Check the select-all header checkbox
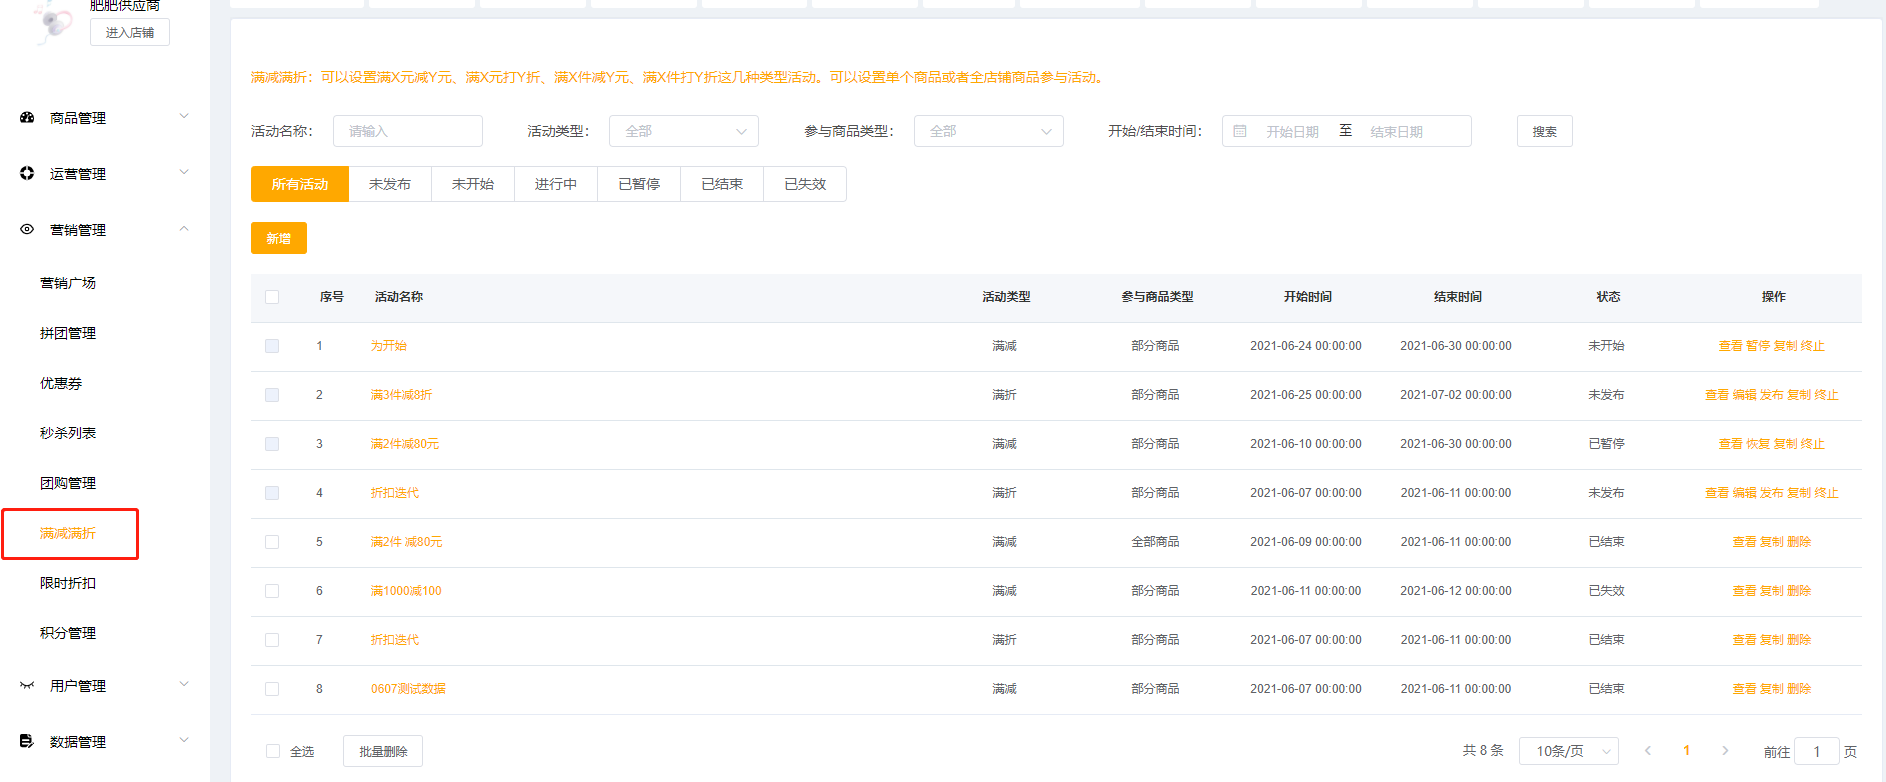 [272, 297]
